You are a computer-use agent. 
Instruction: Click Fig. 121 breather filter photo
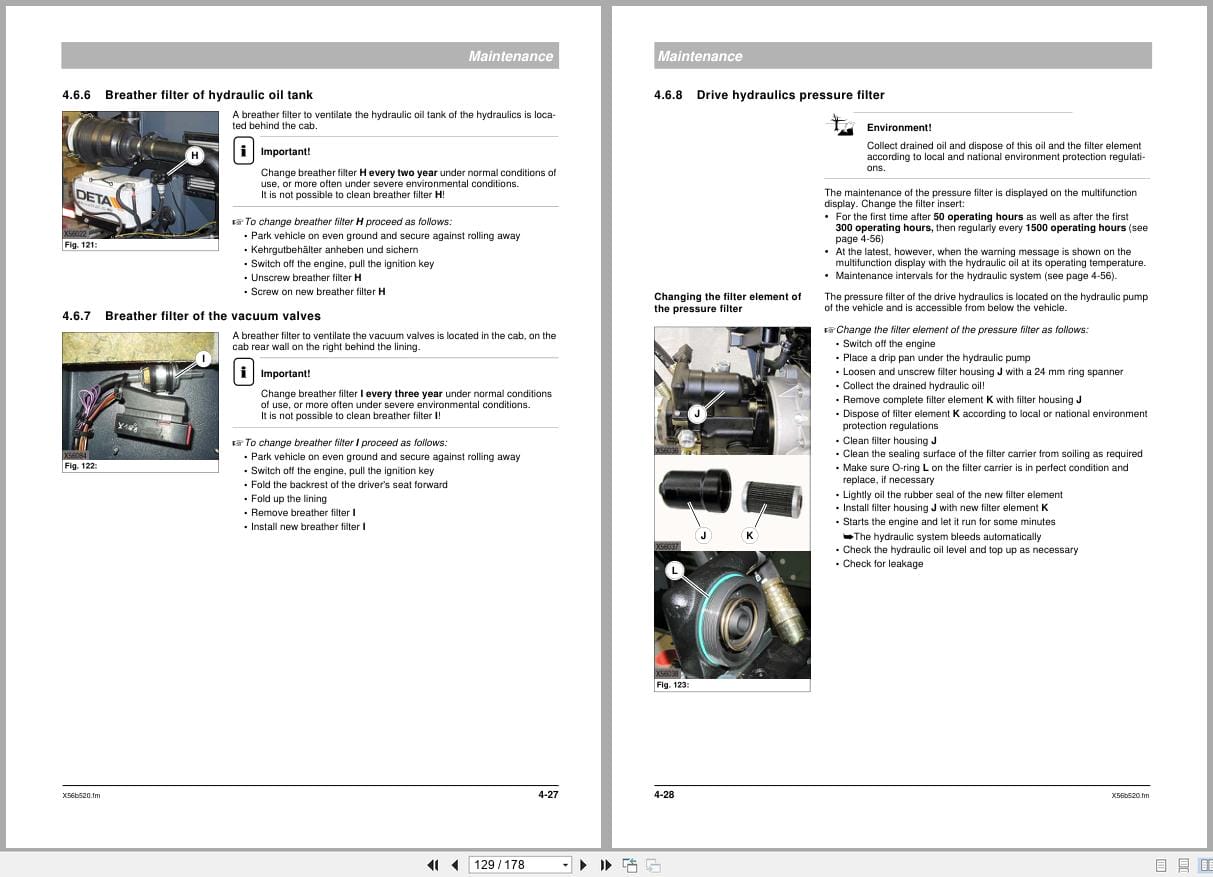pyautogui.click(x=140, y=175)
